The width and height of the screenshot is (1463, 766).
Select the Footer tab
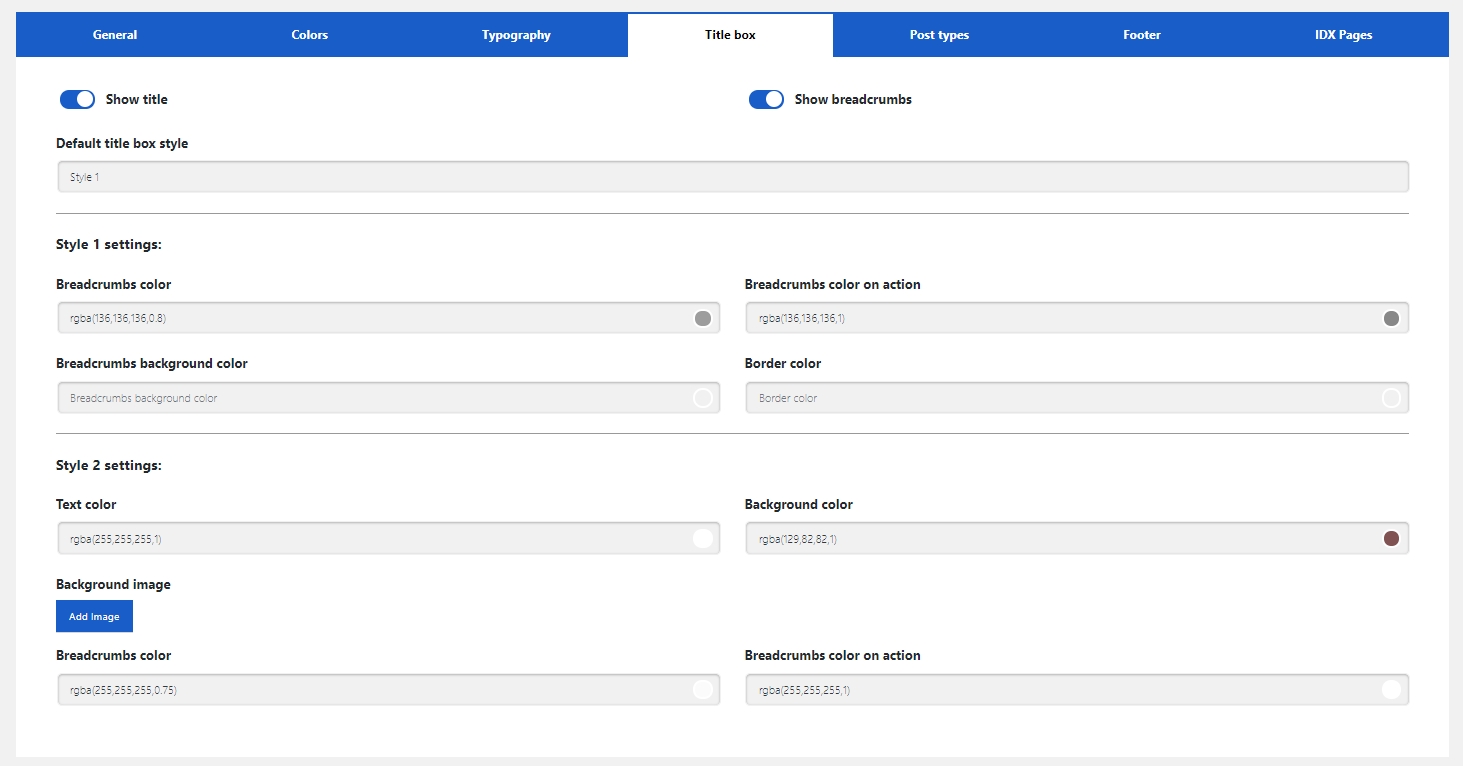[1141, 35]
